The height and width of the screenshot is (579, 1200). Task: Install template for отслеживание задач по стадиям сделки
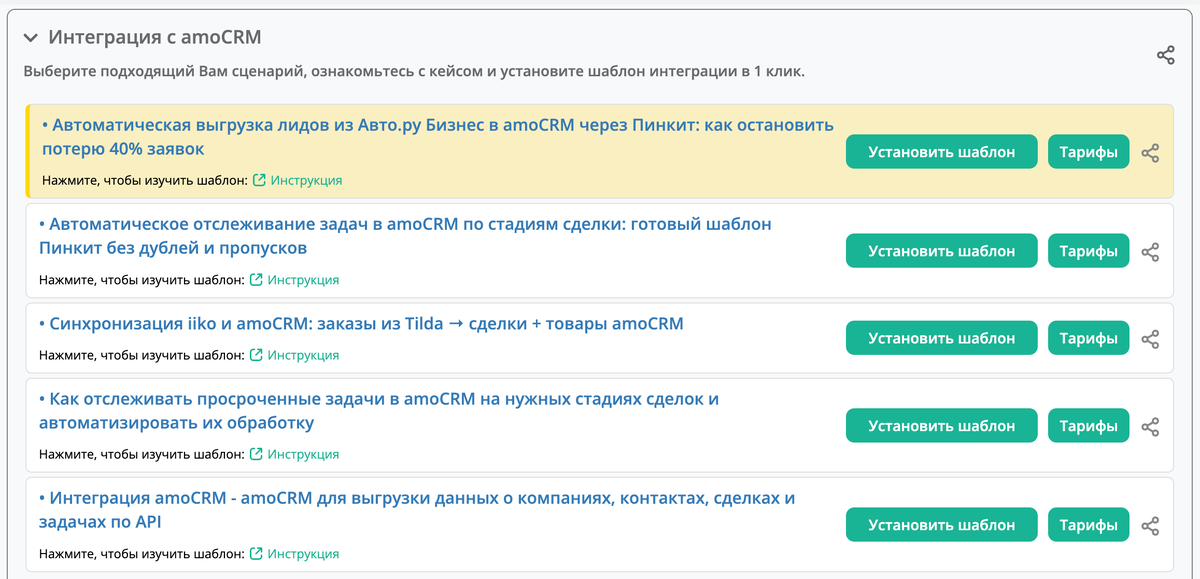[x=942, y=251]
